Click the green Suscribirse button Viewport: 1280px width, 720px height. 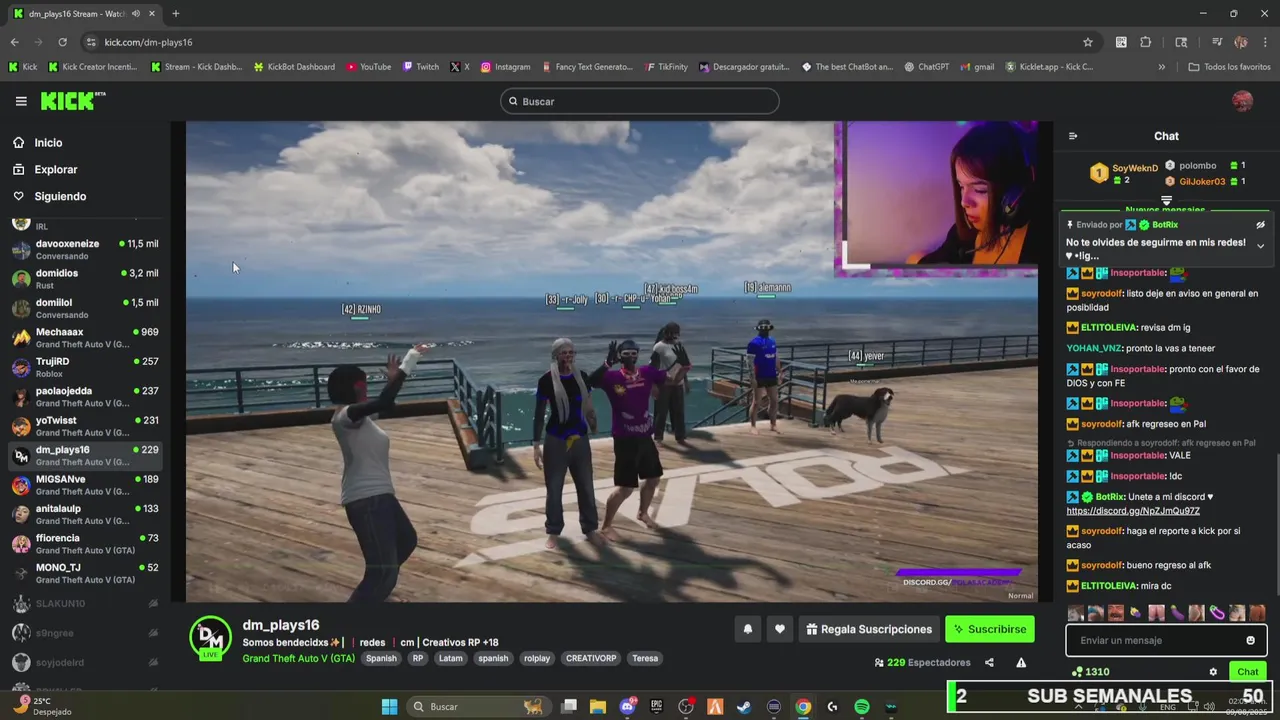[x=990, y=629]
